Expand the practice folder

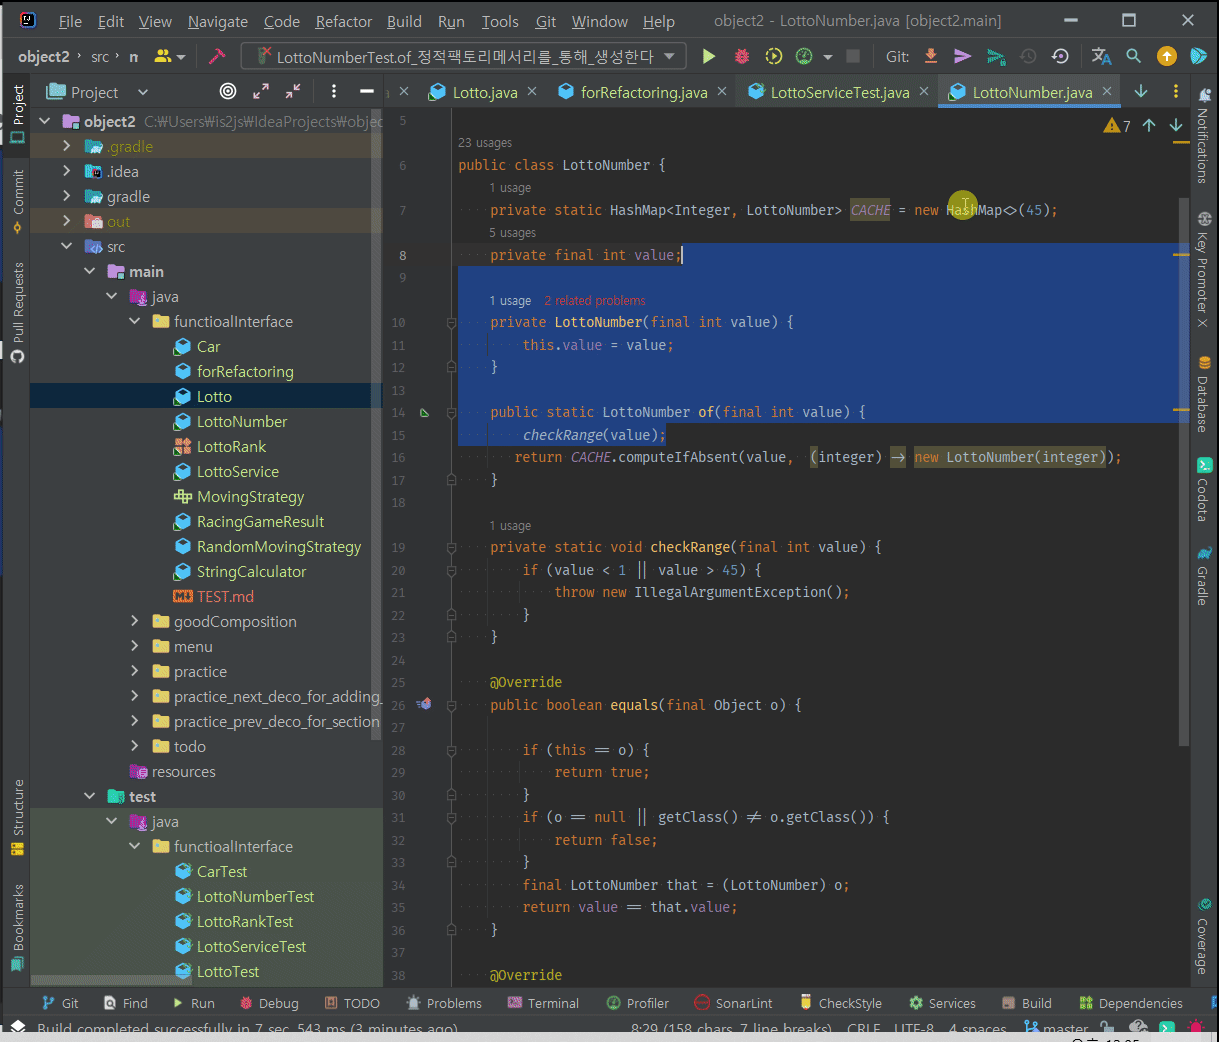tap(135, 672)
